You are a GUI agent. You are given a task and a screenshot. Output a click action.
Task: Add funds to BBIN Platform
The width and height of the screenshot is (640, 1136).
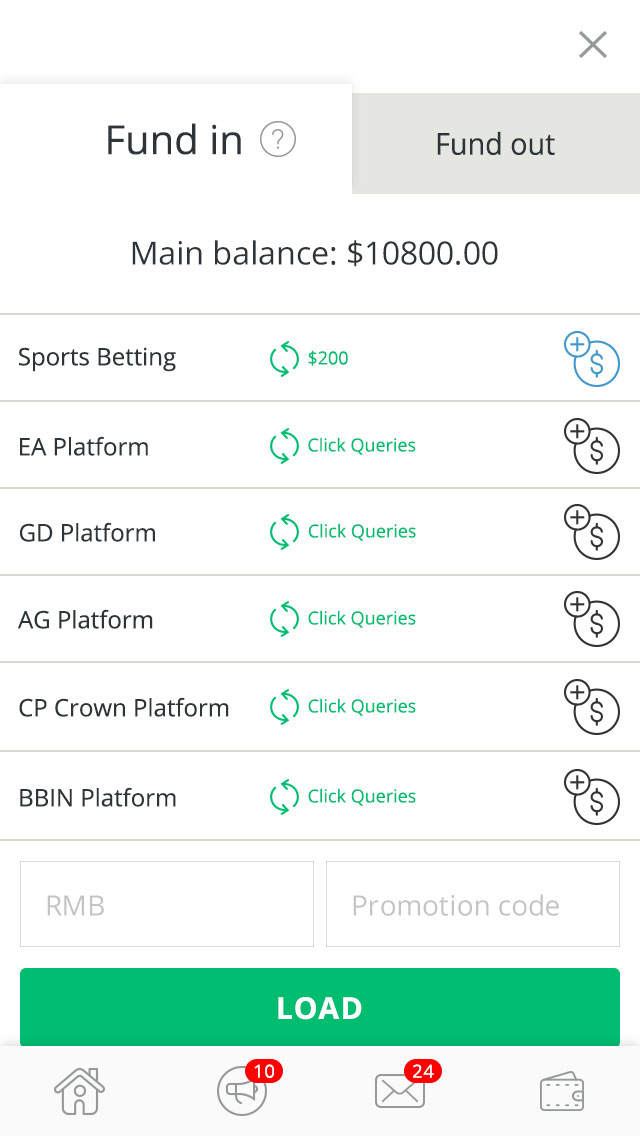pyautogui.click(x=592, y=797)
